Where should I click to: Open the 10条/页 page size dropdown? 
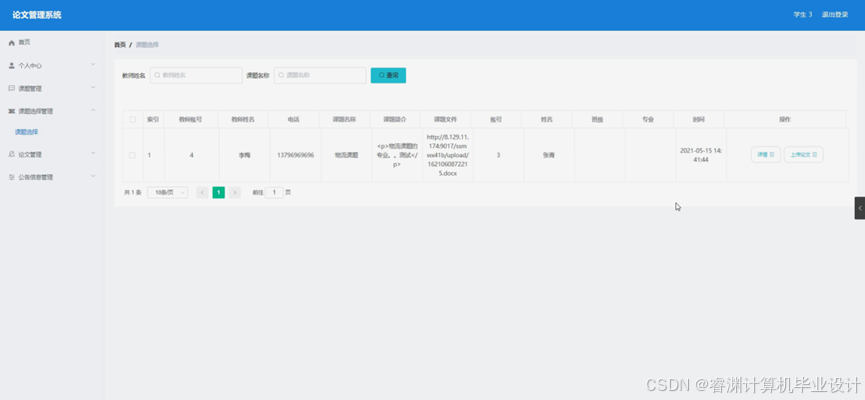pos(168,193)
